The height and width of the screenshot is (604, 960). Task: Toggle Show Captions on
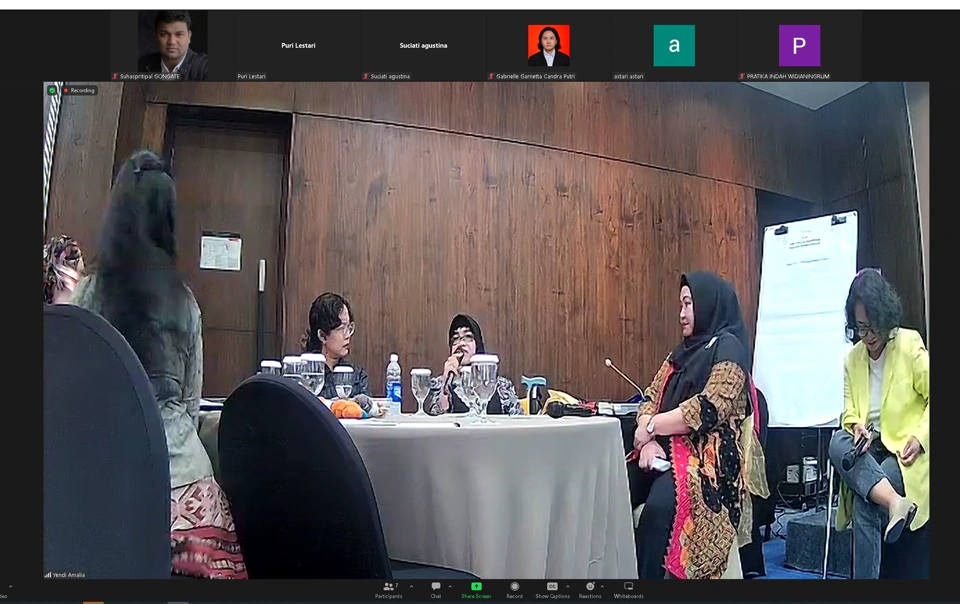tap(552, 589)
